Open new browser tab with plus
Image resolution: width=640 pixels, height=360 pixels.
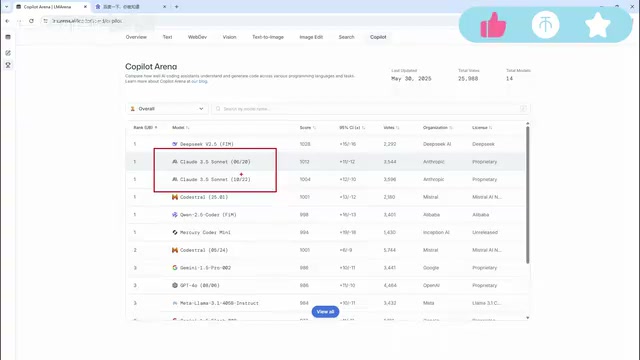(x=176, y=7)
